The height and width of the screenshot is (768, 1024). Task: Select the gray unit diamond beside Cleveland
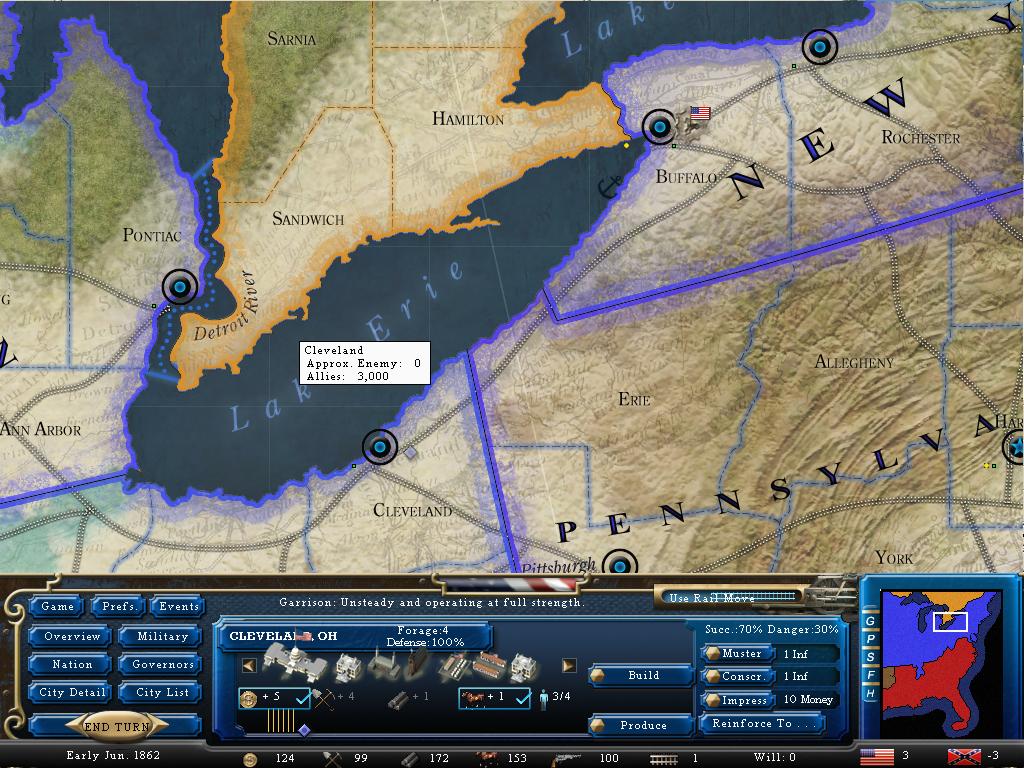click(409, 452)
